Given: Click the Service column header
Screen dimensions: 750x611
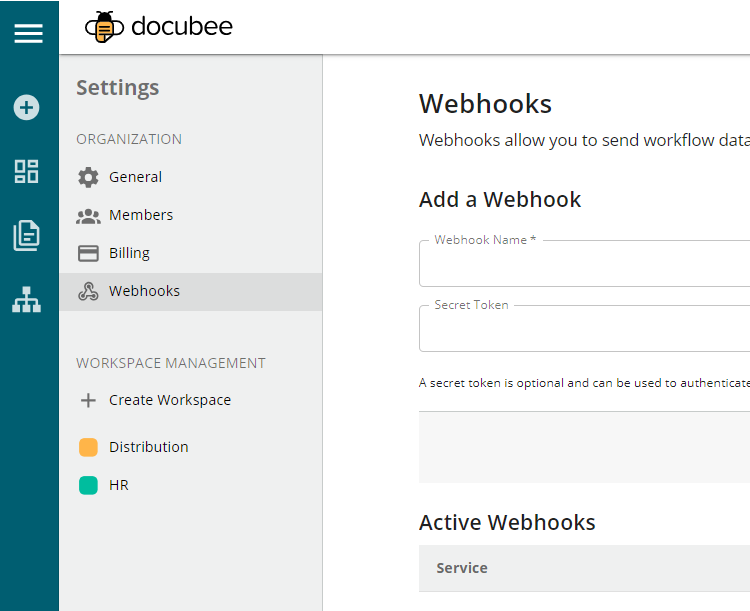Looking at the screenshot, I should coord(462,568).
